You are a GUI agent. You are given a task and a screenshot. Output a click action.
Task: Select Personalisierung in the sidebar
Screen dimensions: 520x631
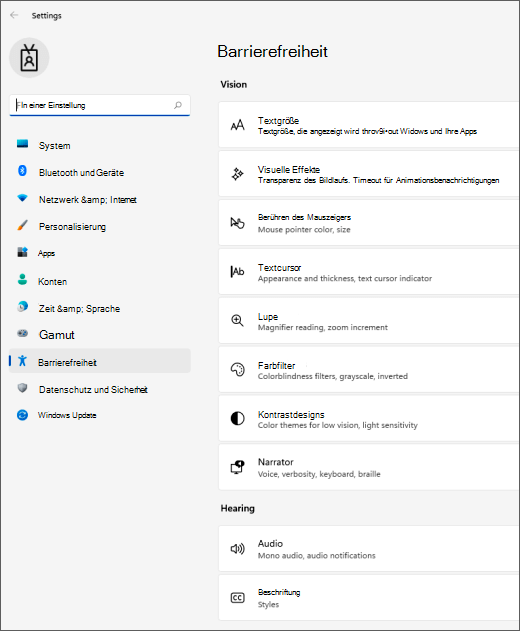tap(100, 227)
